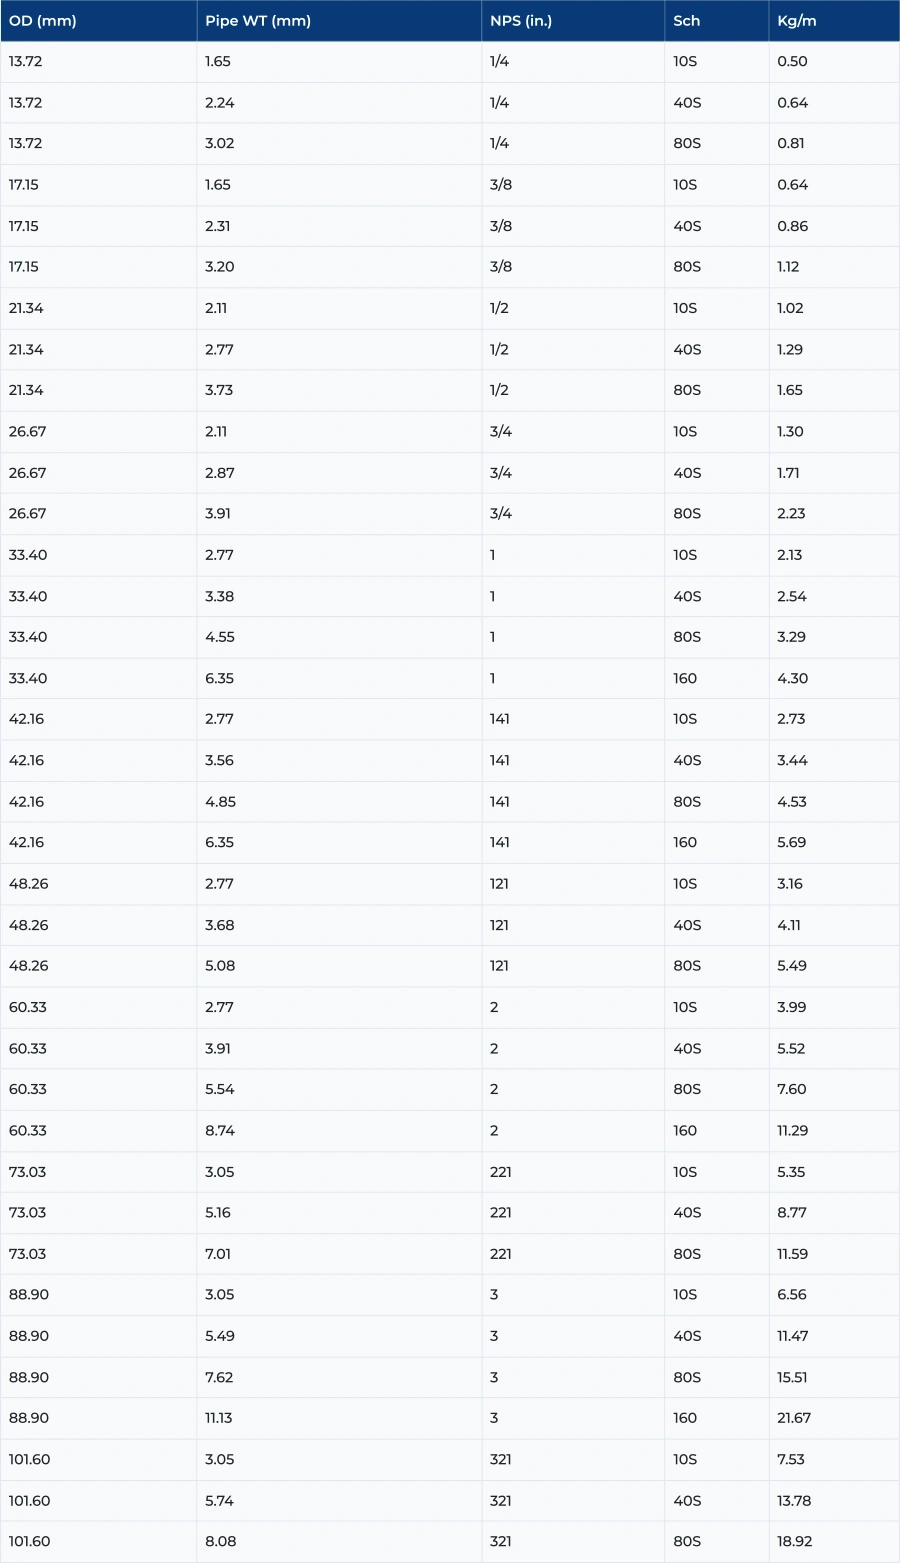Select the Kg/m column header
The image size is (900, 1563).
[x=797, y=21]
